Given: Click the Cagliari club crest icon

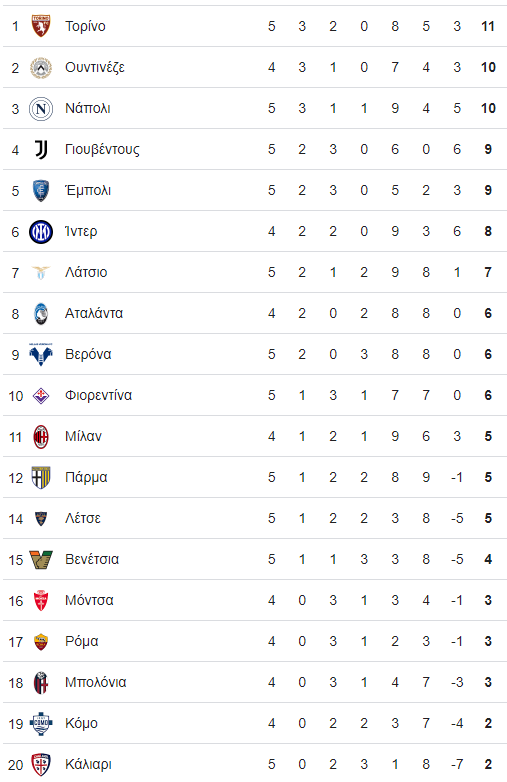Looking at the screenshot, I should (41, 764).
